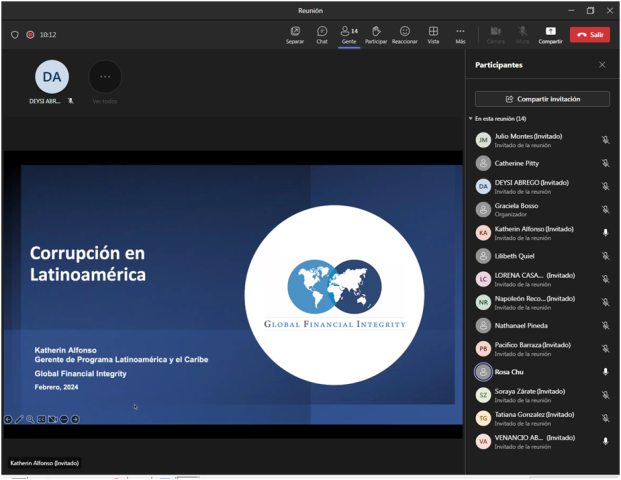Click muted mic icon for Pacífico Barraza
621x480 pixels.
[x=605, y=349]
